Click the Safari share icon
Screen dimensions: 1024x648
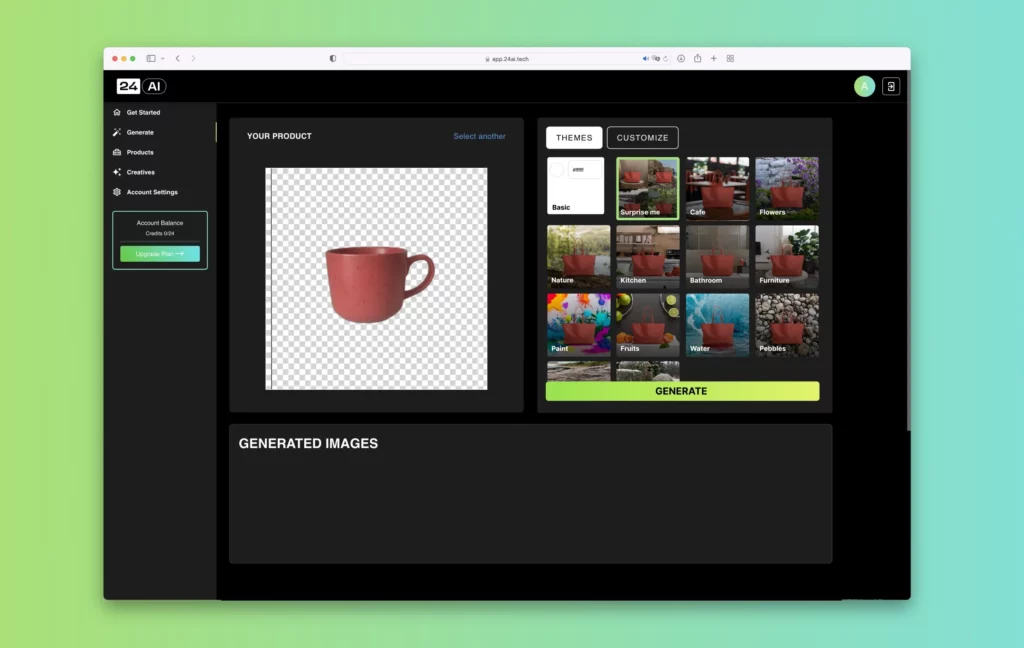[x=697, y=58]
